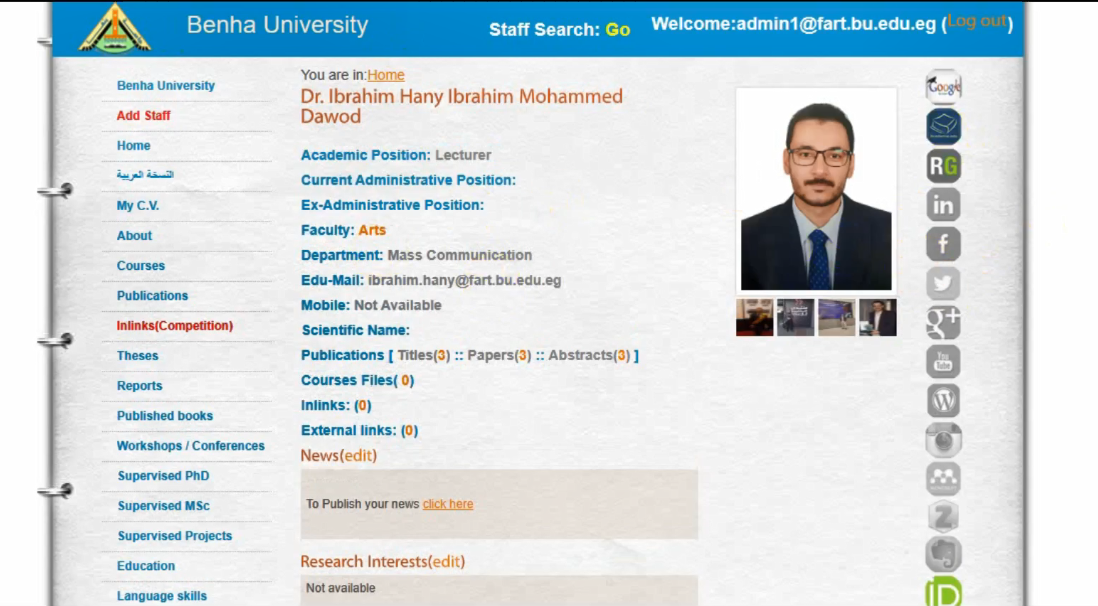Screen dimensions: 1098x606
Task: Click the staff name heading
Action: pyautogui.click(x=461, y=106)
